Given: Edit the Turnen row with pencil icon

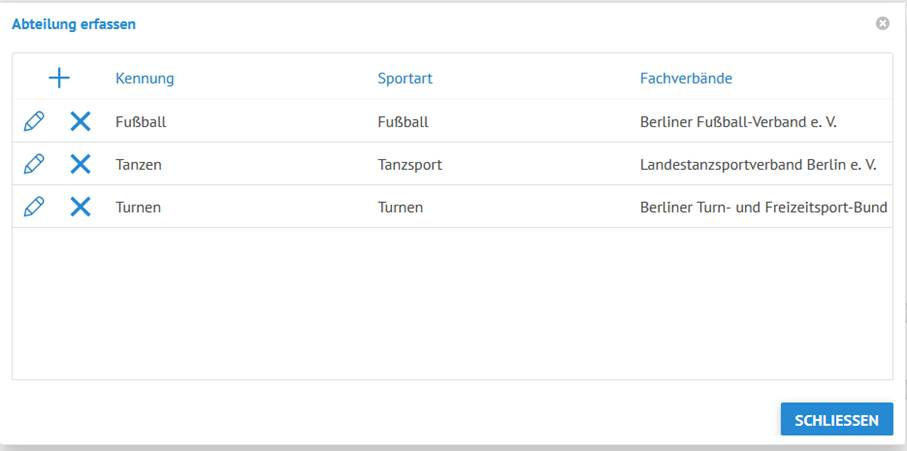Looking at the screenshot, I should 34,206.
